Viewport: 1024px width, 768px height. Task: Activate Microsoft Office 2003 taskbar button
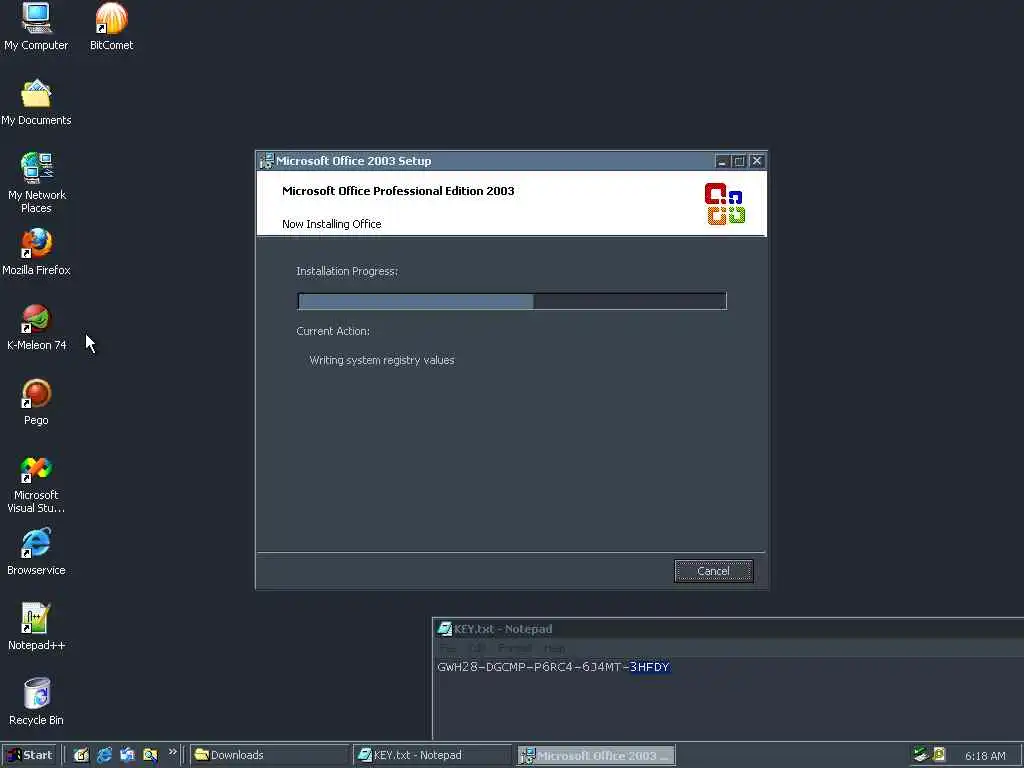pyautogui.click(x=596, y=756)
